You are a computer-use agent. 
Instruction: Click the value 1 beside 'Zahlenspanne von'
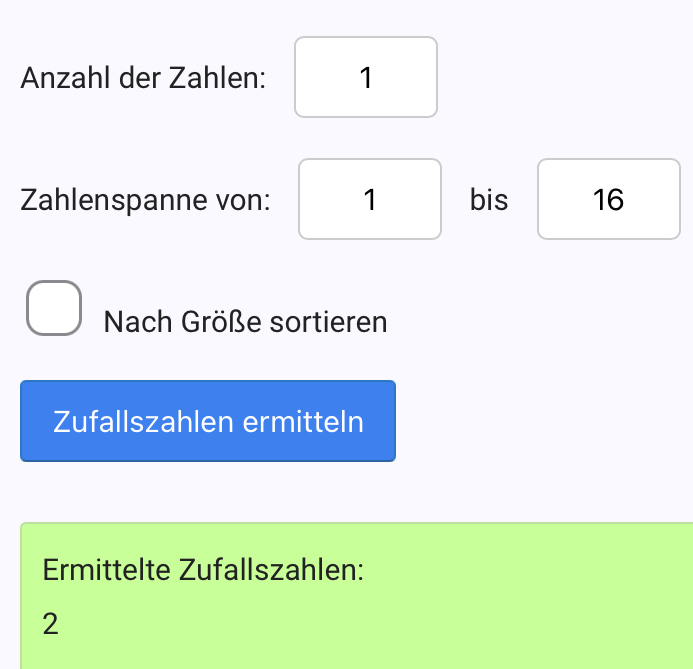370,200
